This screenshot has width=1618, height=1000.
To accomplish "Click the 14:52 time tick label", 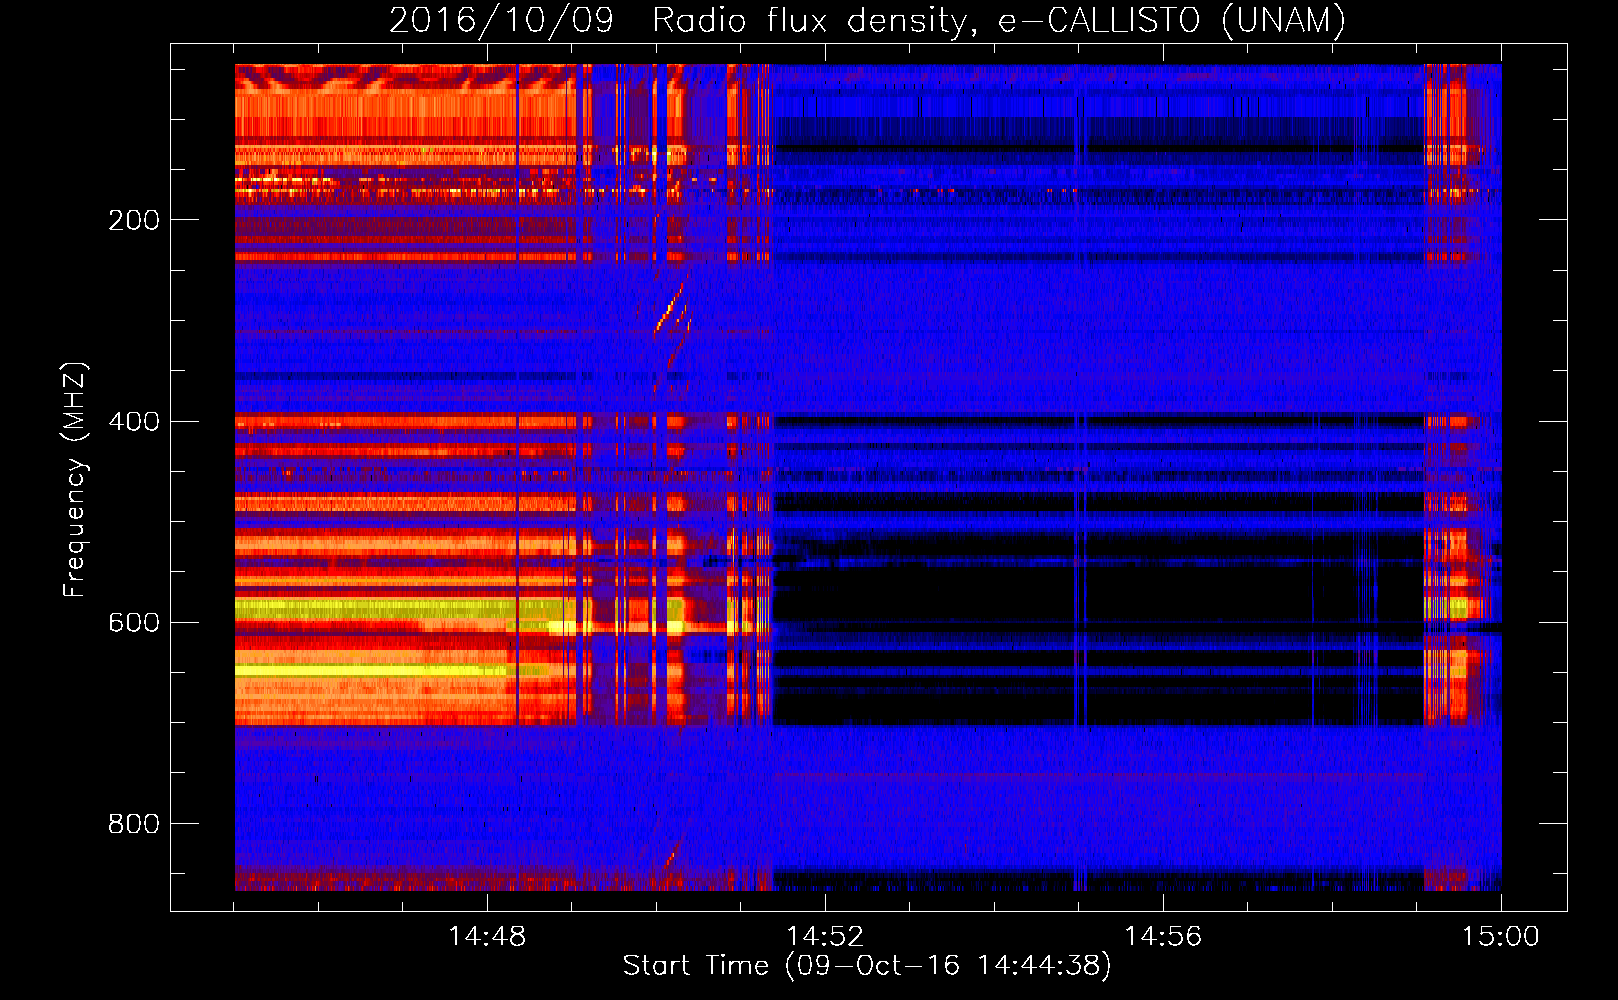I will (825, 937).
